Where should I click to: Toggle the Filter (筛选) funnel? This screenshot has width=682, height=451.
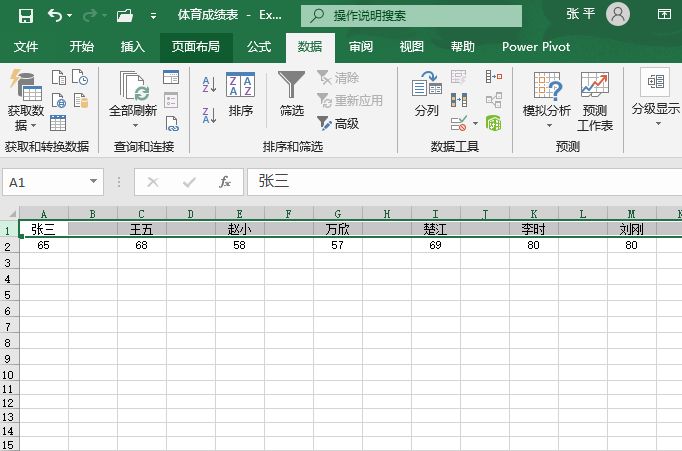(x=291, y=94)
